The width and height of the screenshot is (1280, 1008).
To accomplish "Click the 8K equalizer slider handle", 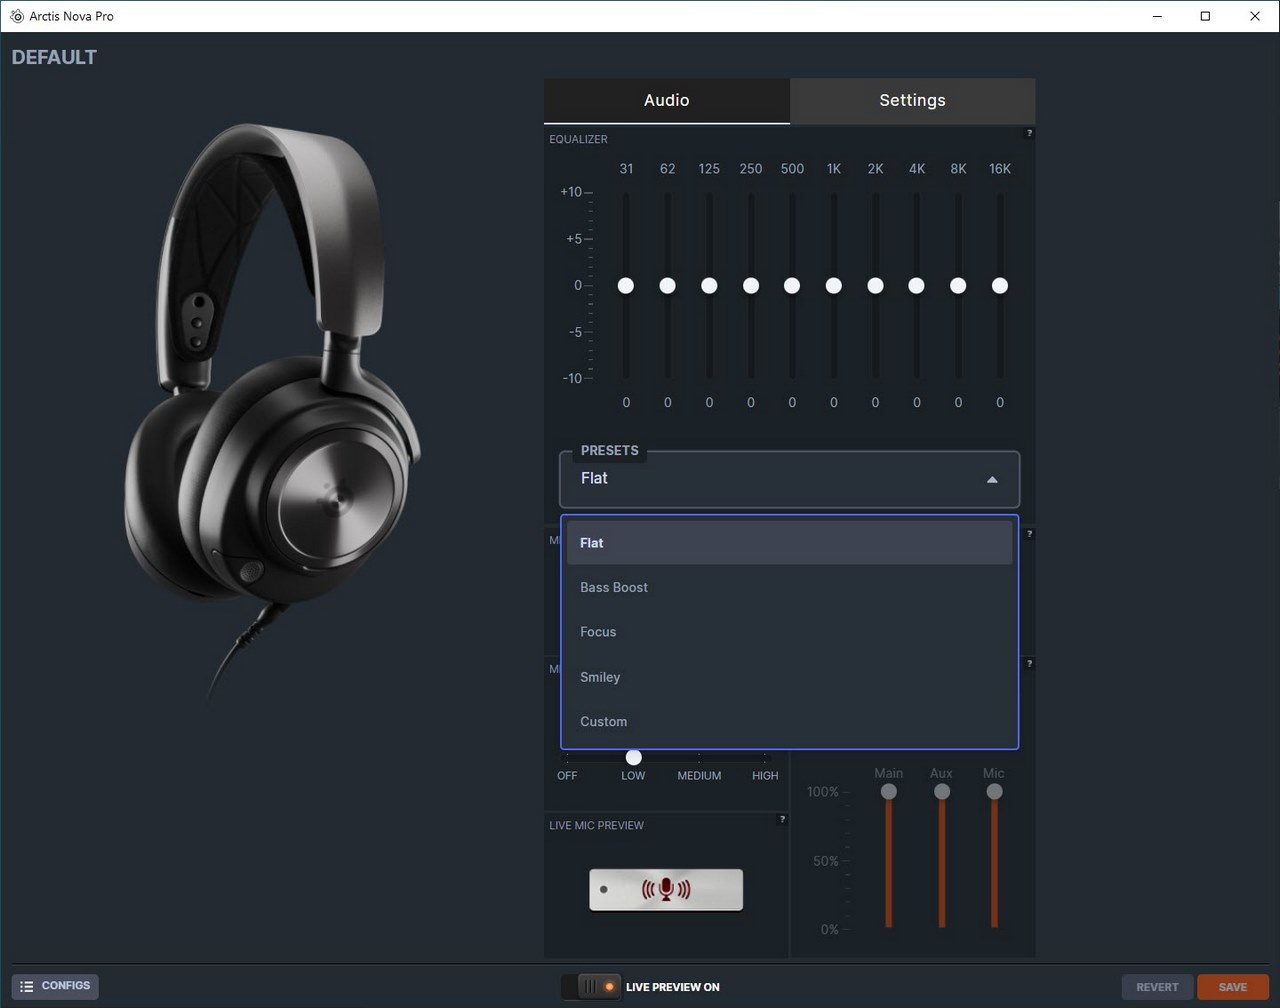I will pyautogui.click(x=958, y=286).
